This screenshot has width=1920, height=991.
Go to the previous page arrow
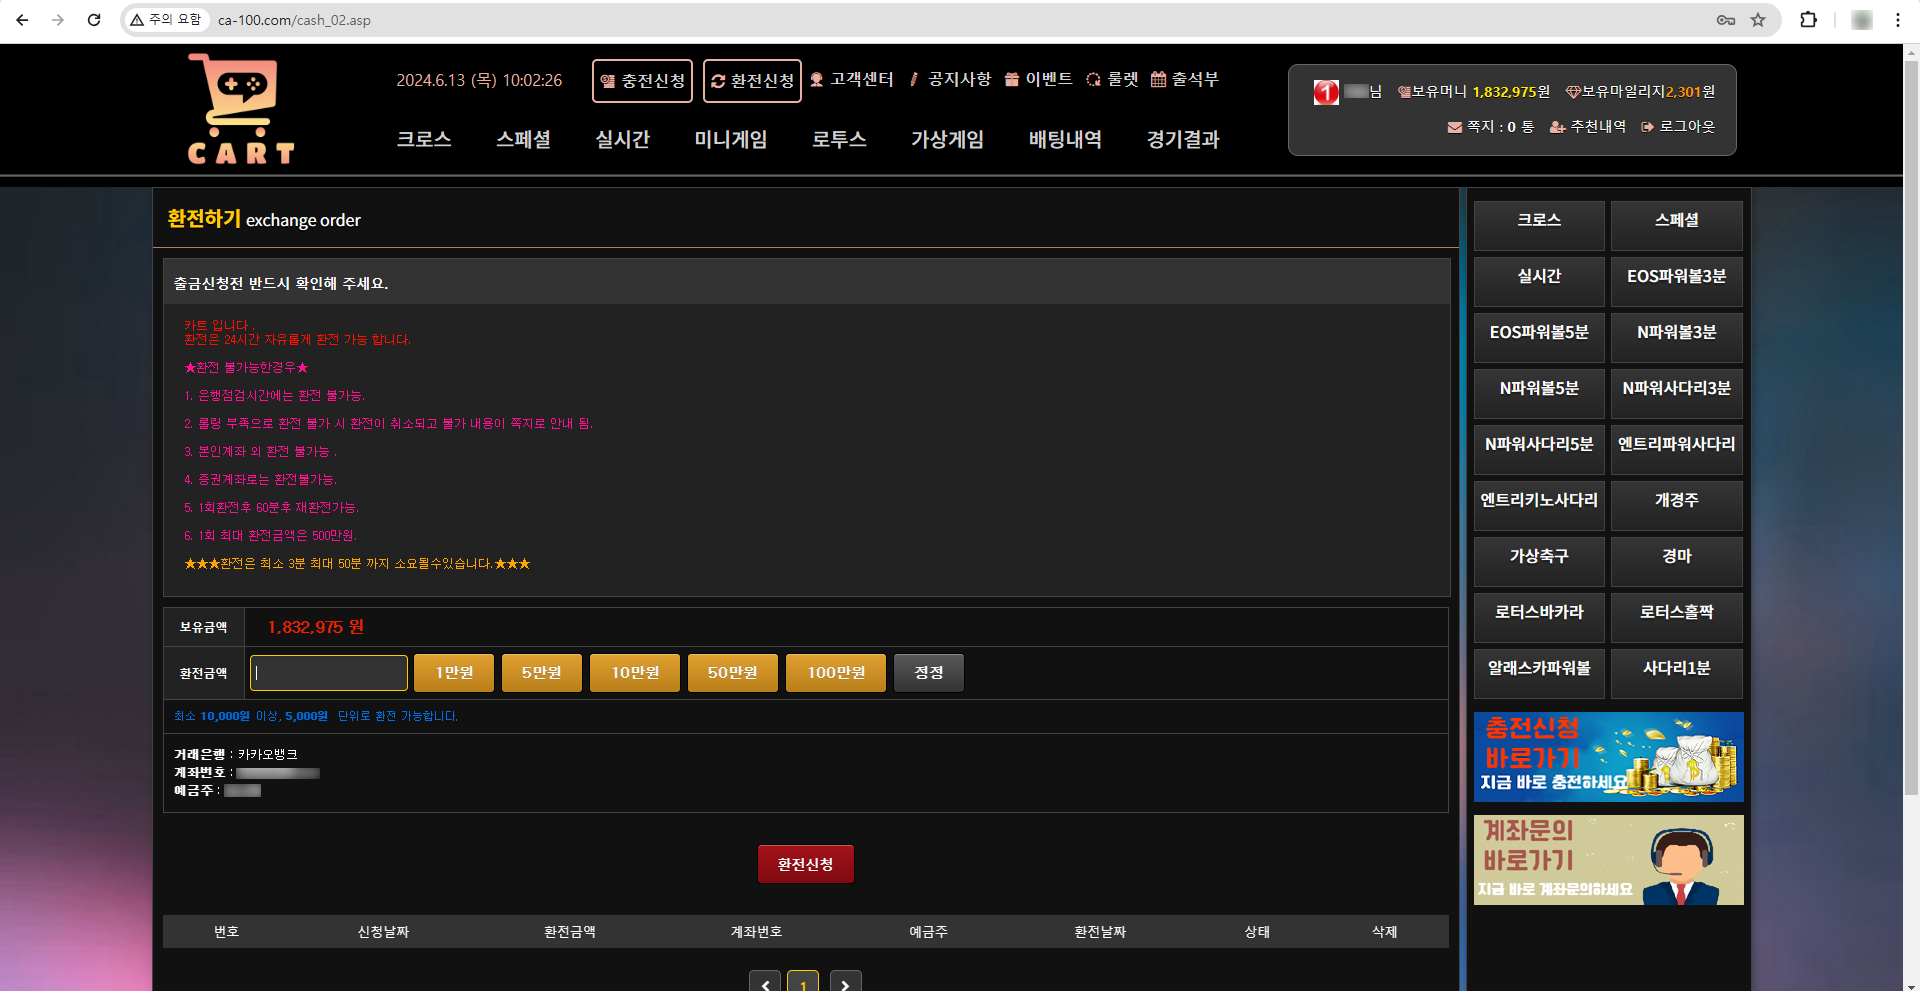765,982
